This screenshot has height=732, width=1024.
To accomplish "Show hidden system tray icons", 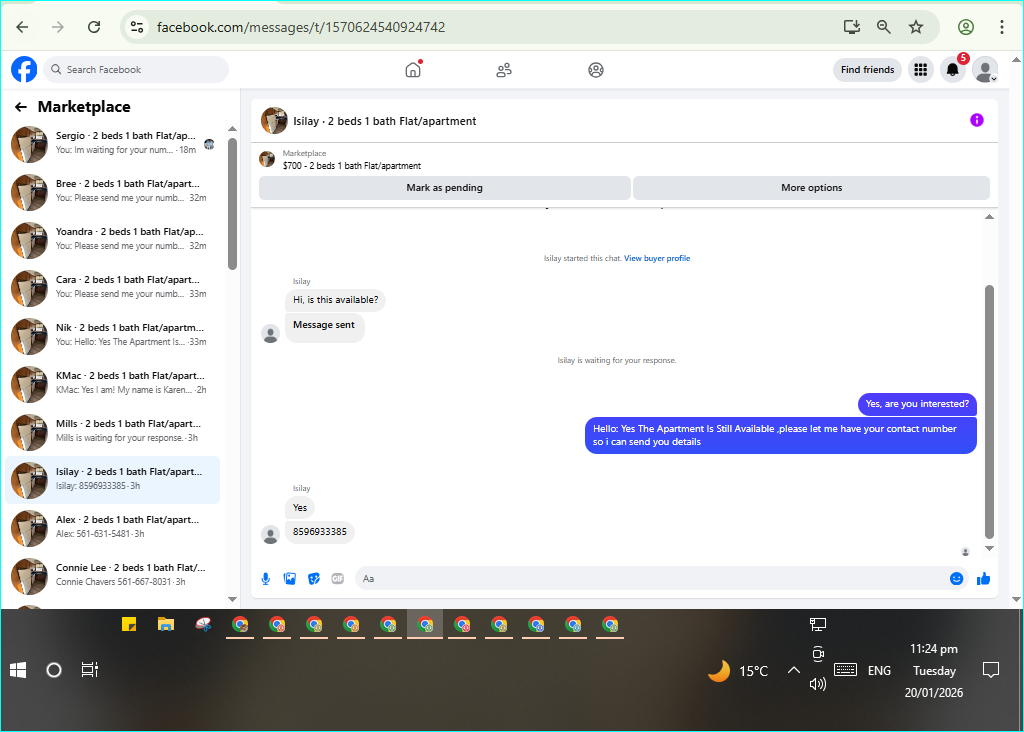I will click(x=793, y=670).
